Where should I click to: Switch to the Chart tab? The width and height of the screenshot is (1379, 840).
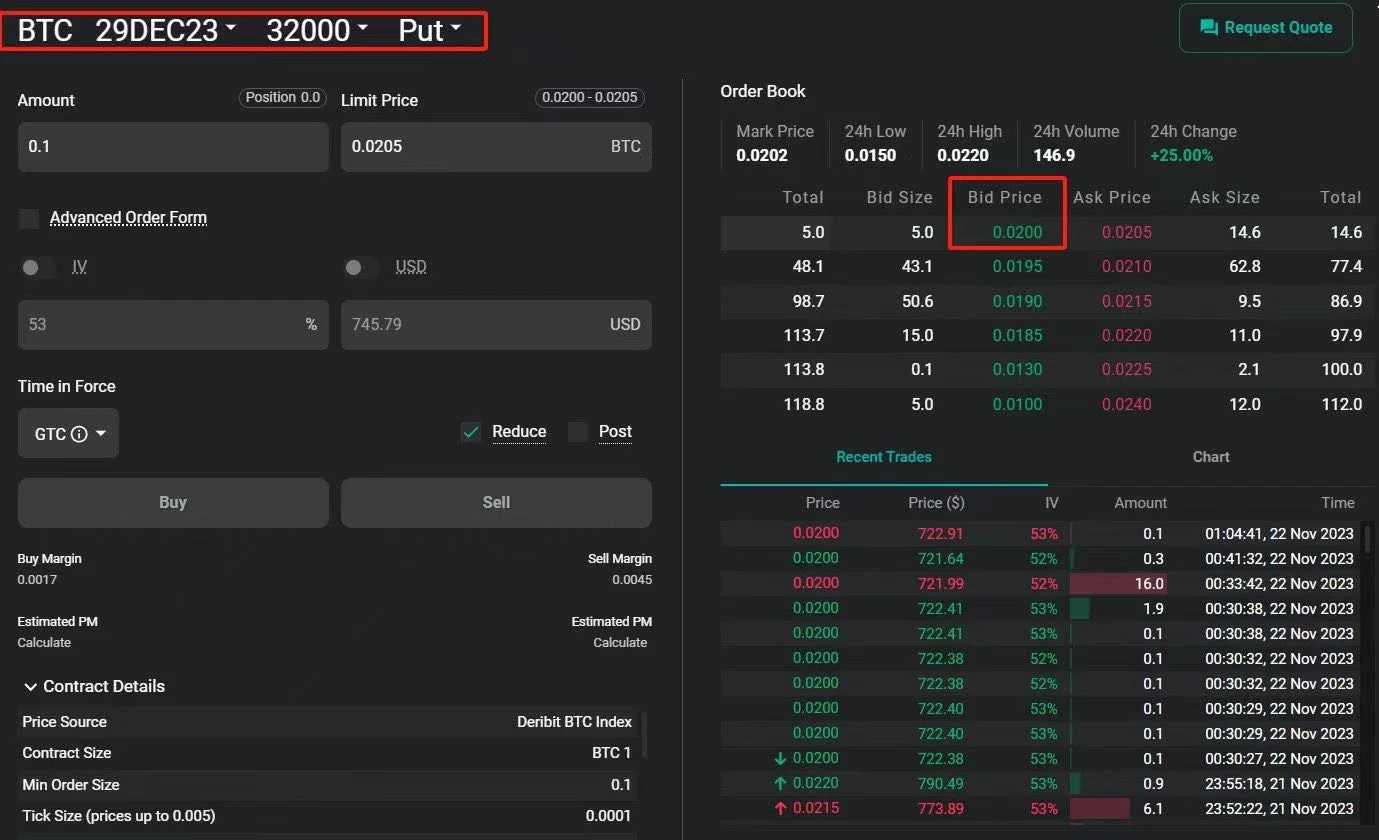point(1210,457)
